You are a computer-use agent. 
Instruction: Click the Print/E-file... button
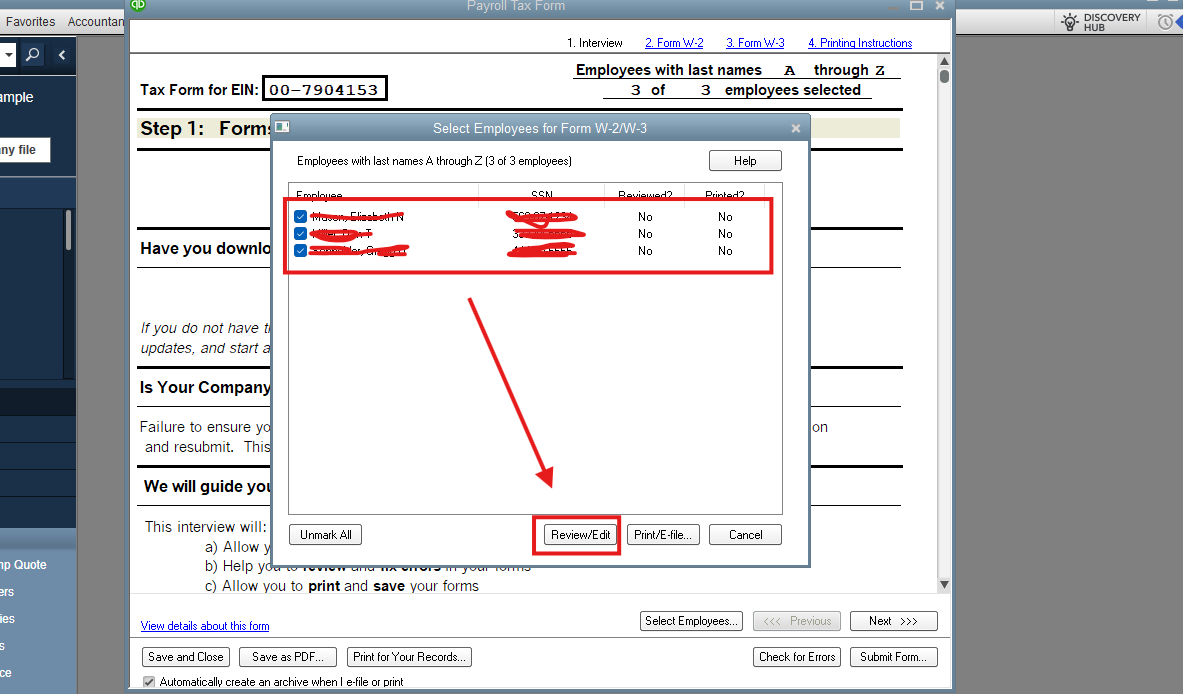[663, 535]
